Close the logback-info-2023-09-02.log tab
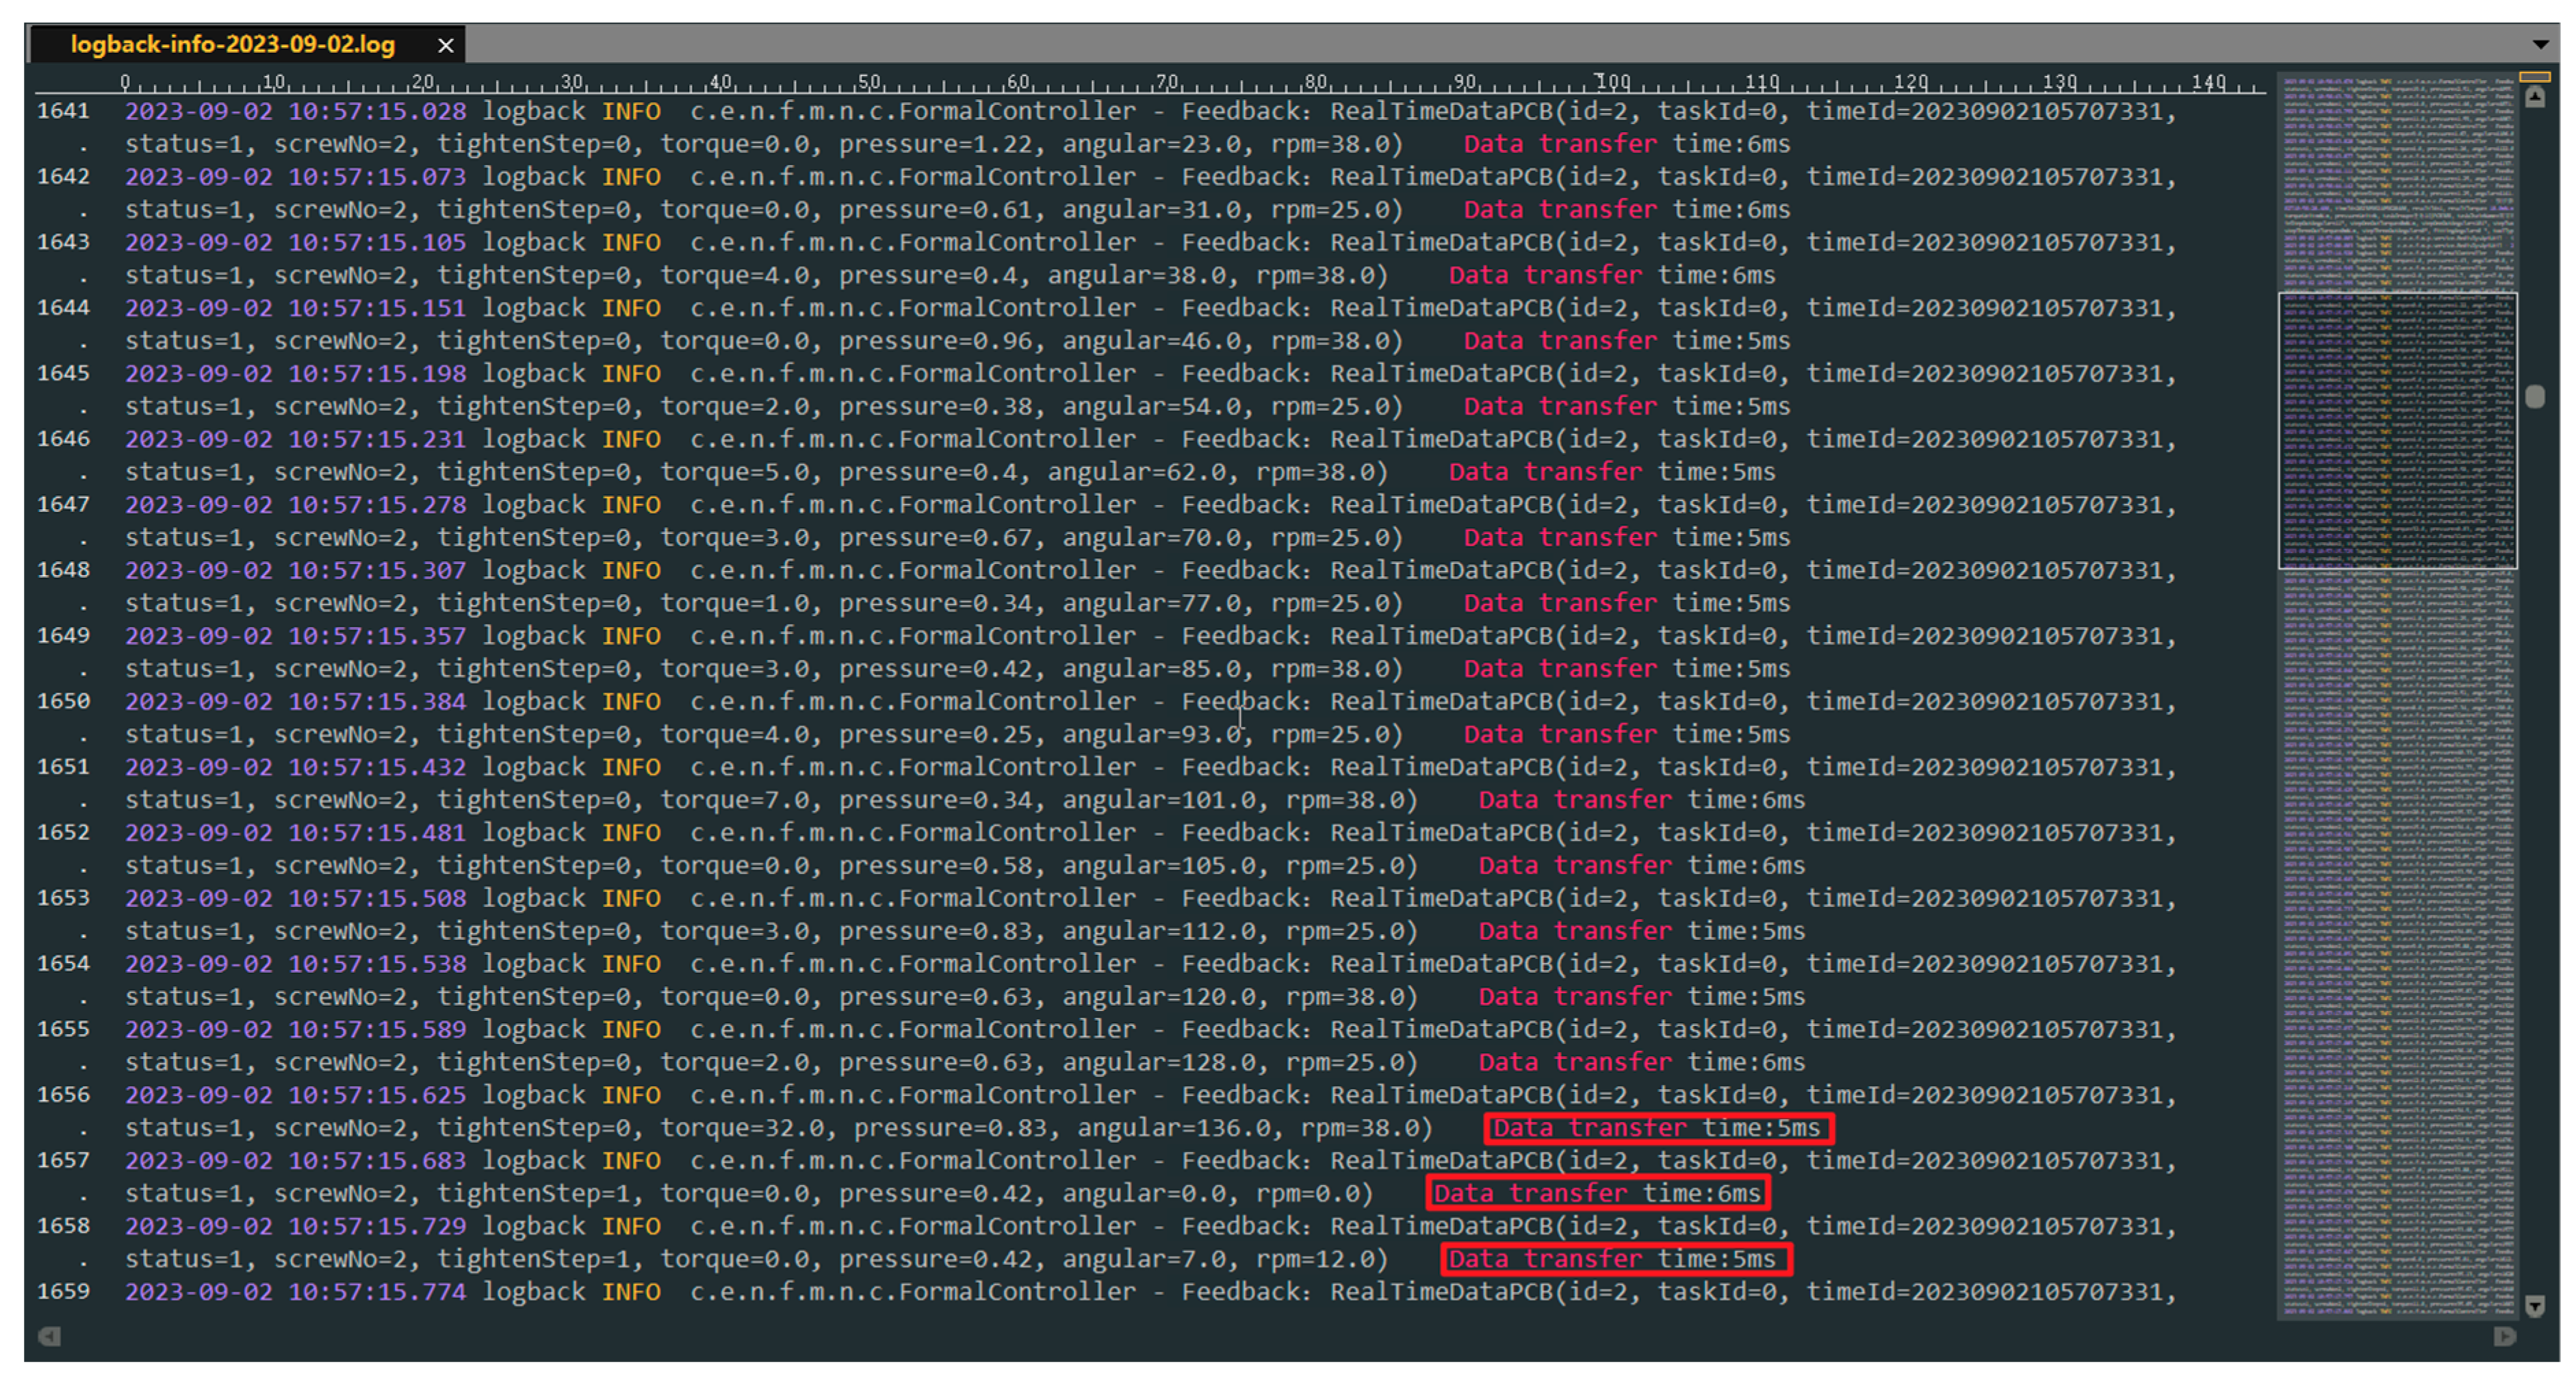The image size is (2576, 1382). tap(446, 45)
